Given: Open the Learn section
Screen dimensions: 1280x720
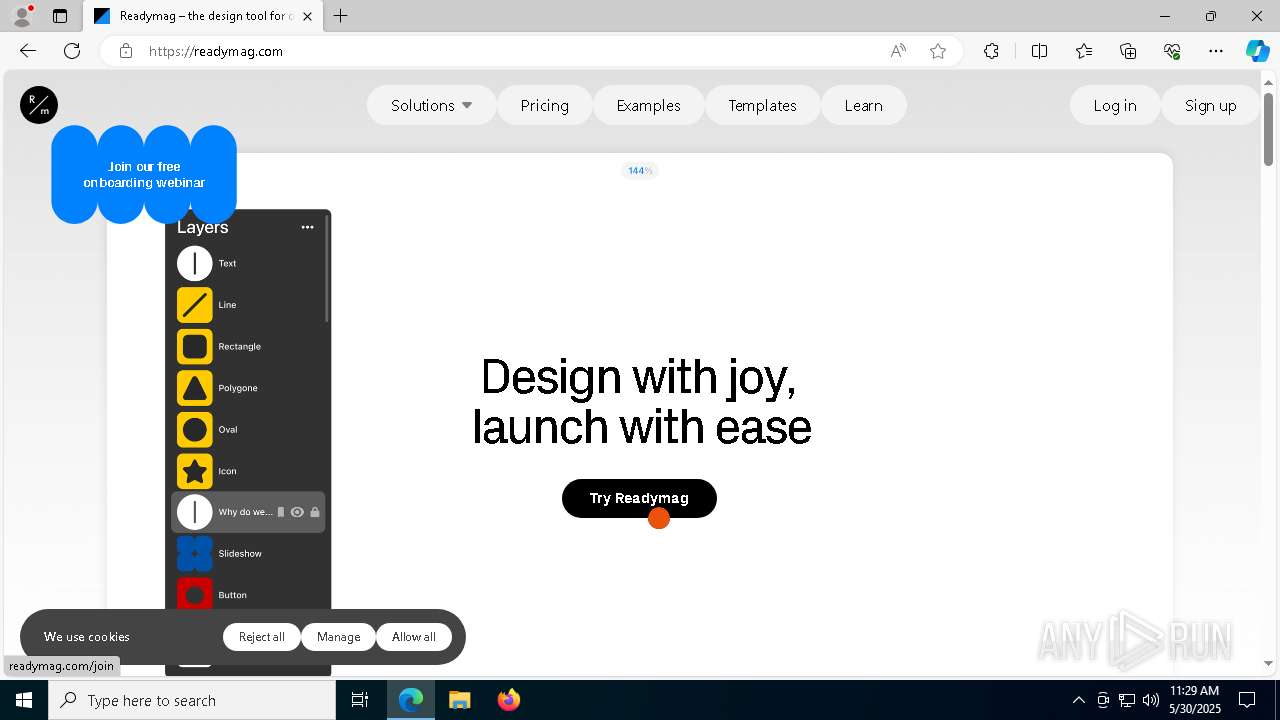Looking at the screenshot, I should (863, 105).
